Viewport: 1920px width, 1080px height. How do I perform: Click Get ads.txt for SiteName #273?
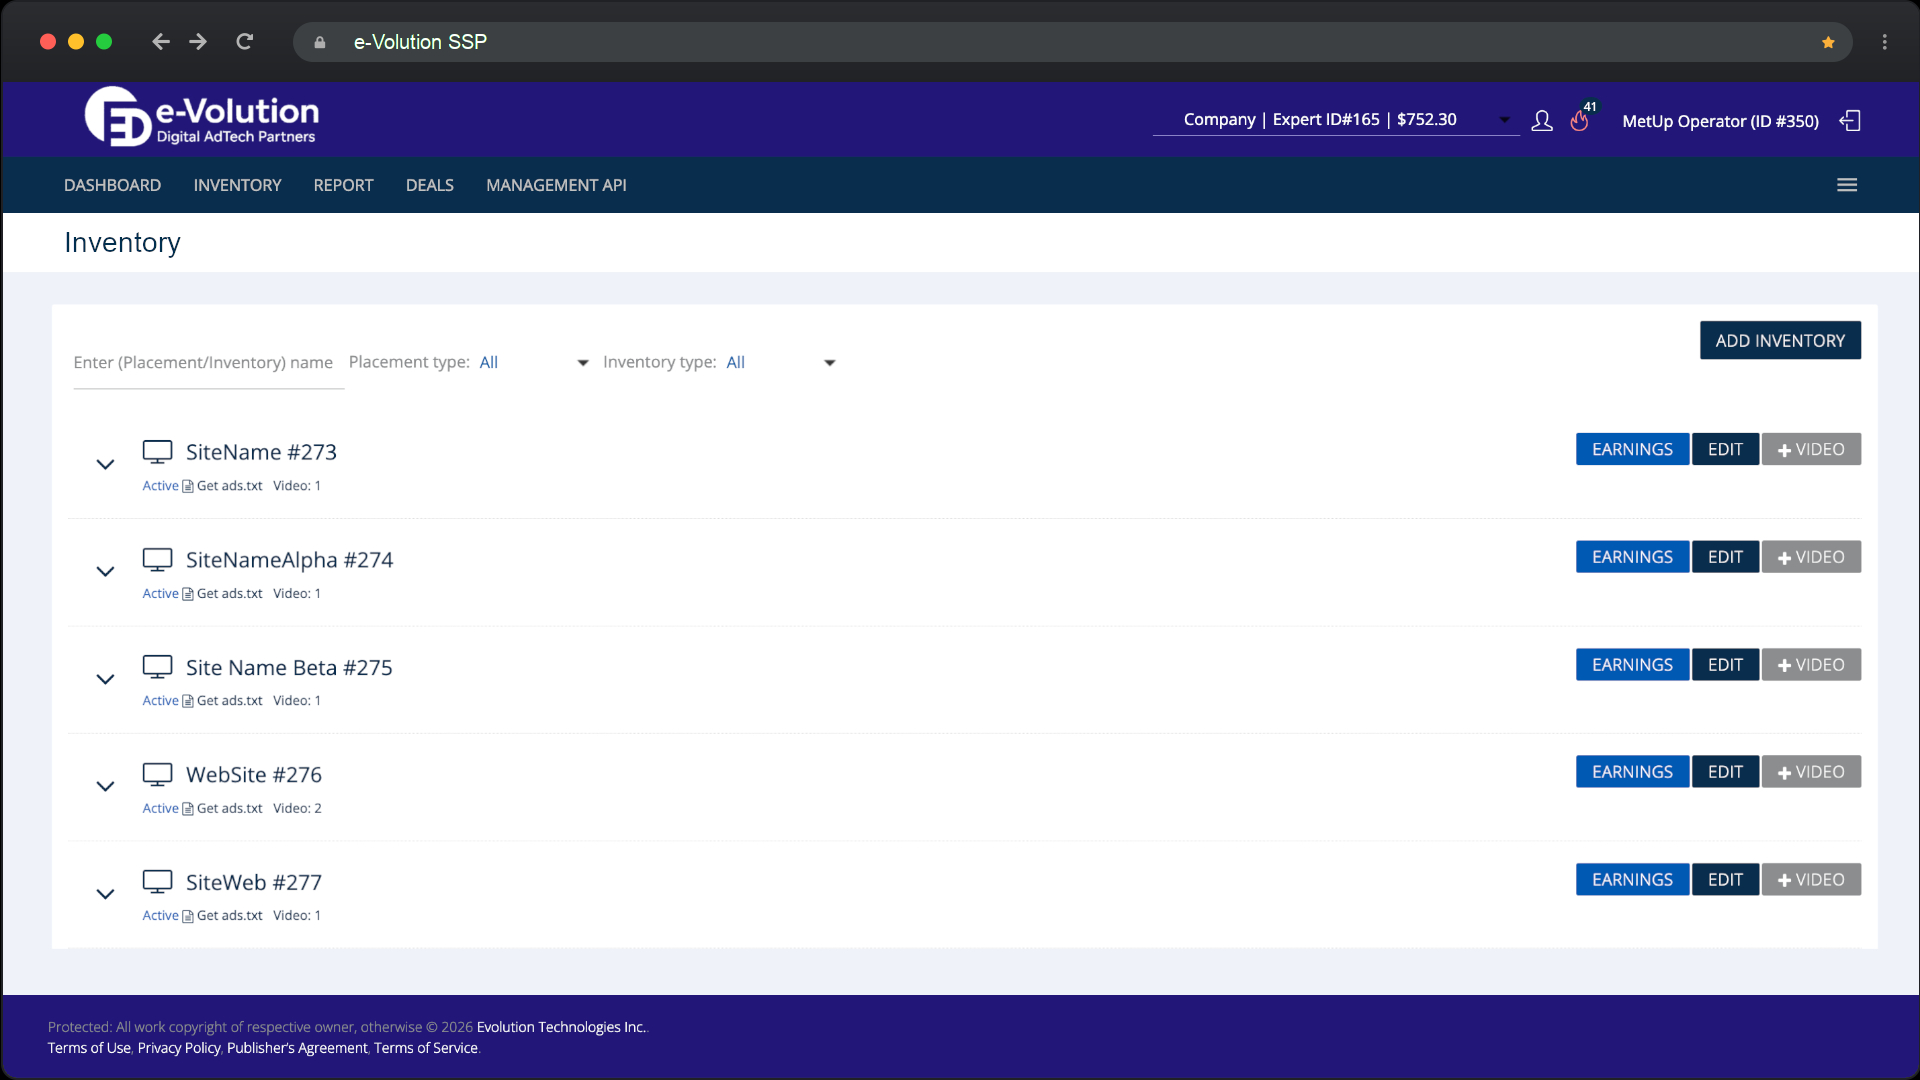pos(229,486)
